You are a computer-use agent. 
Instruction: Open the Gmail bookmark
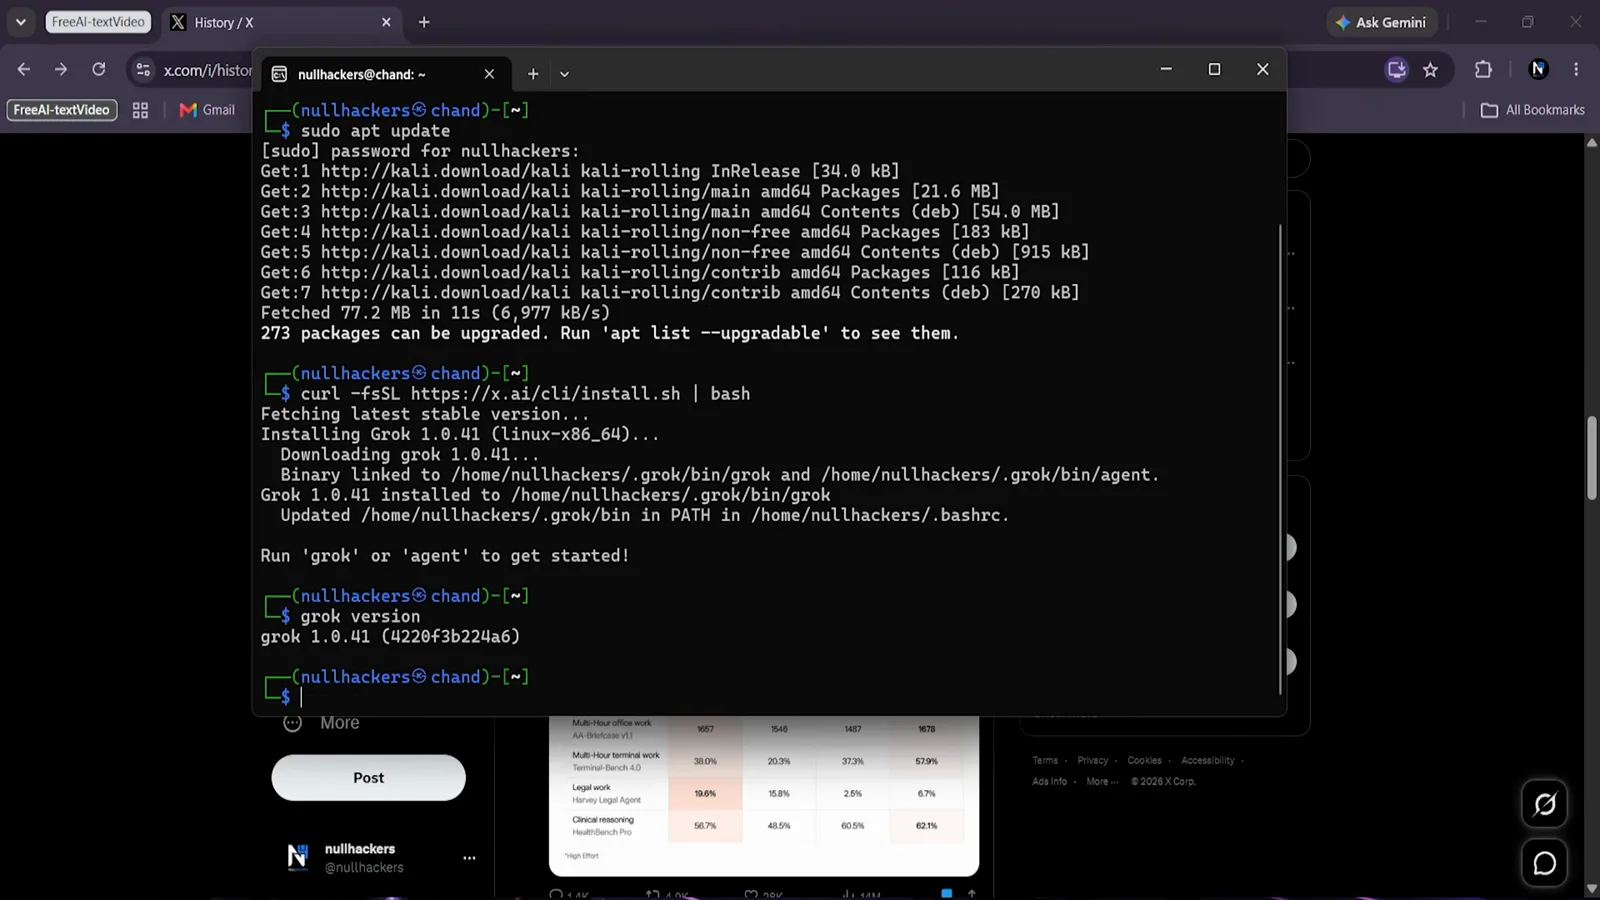tap(207, 110)
